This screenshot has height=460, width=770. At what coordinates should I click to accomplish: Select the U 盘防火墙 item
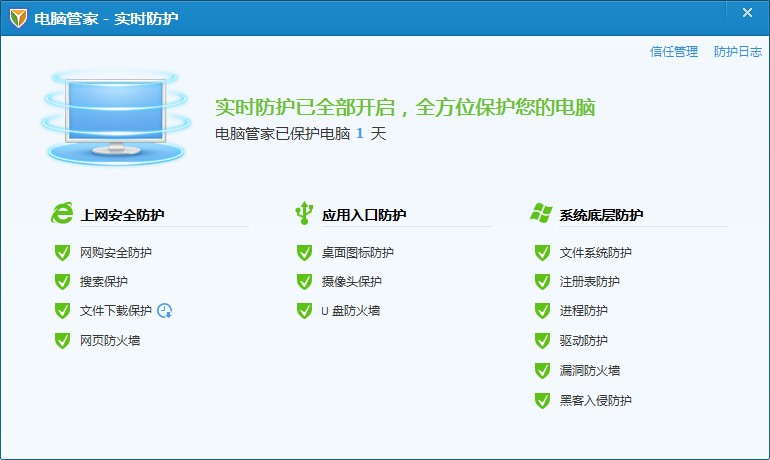point(350,311)
